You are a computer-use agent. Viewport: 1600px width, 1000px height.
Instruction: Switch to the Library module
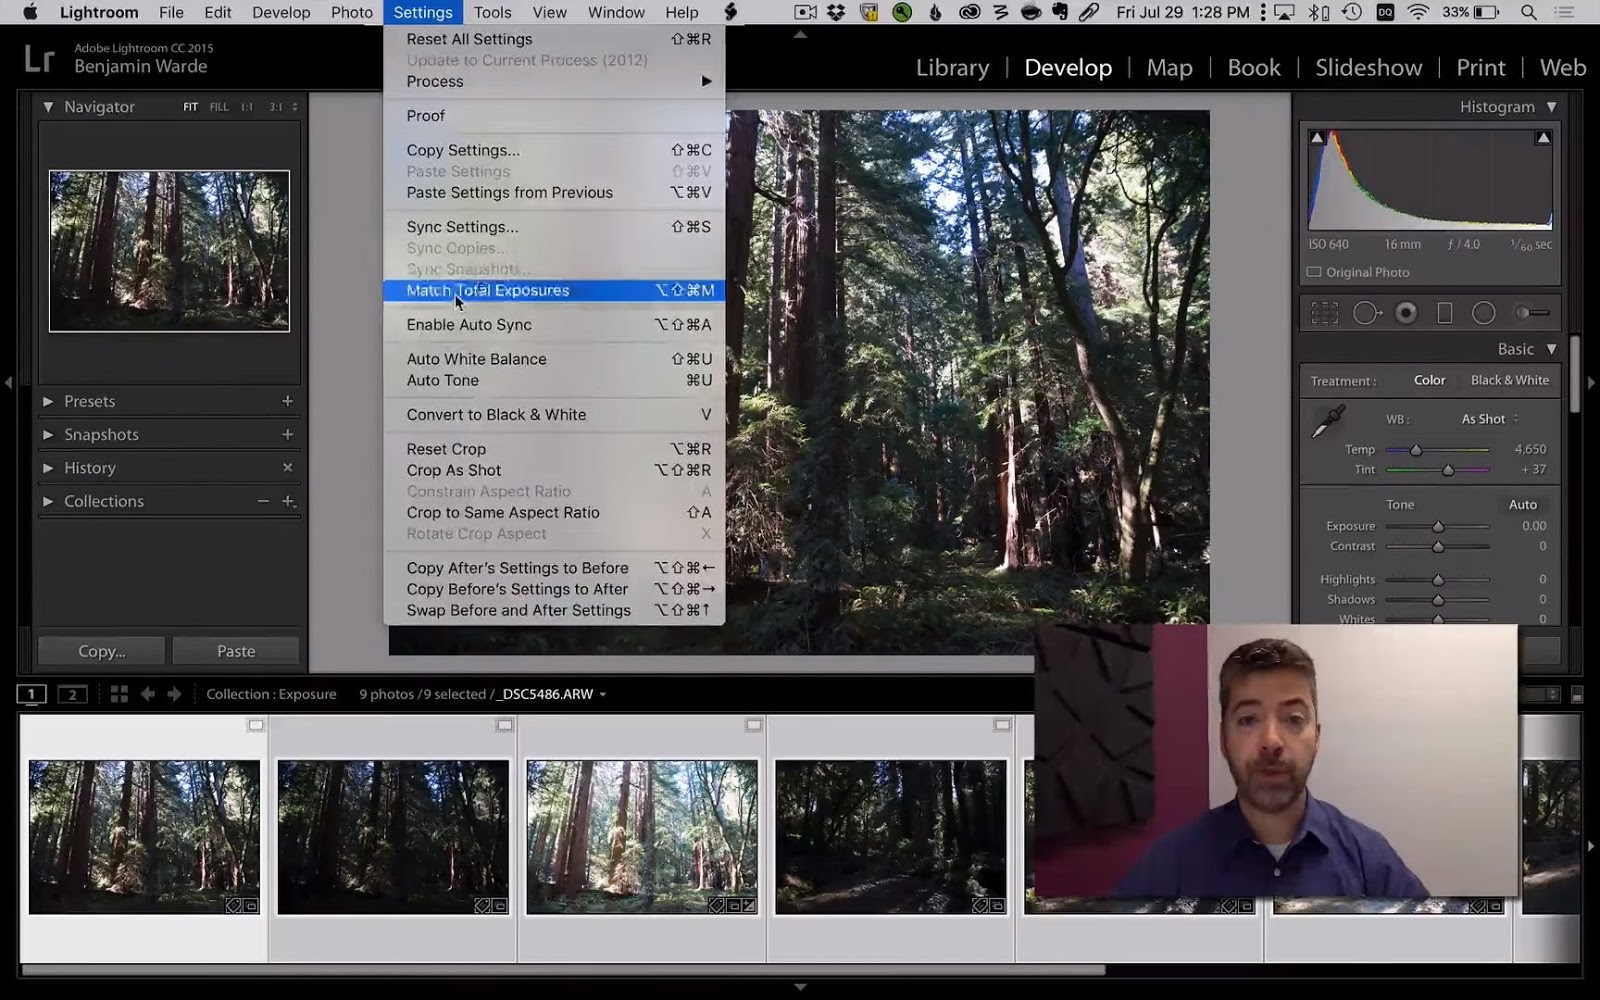point(952,67)
